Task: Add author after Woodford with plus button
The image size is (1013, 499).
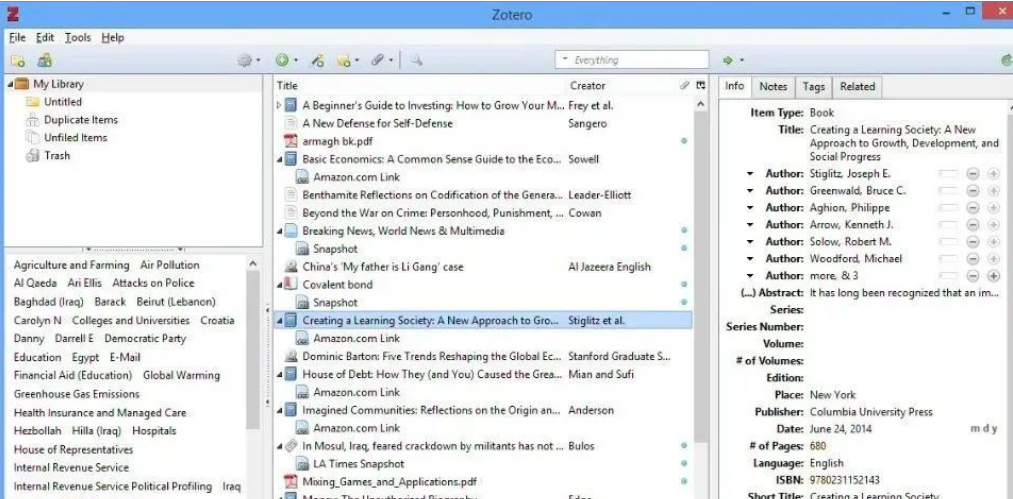Action: [x=994, y=259]
